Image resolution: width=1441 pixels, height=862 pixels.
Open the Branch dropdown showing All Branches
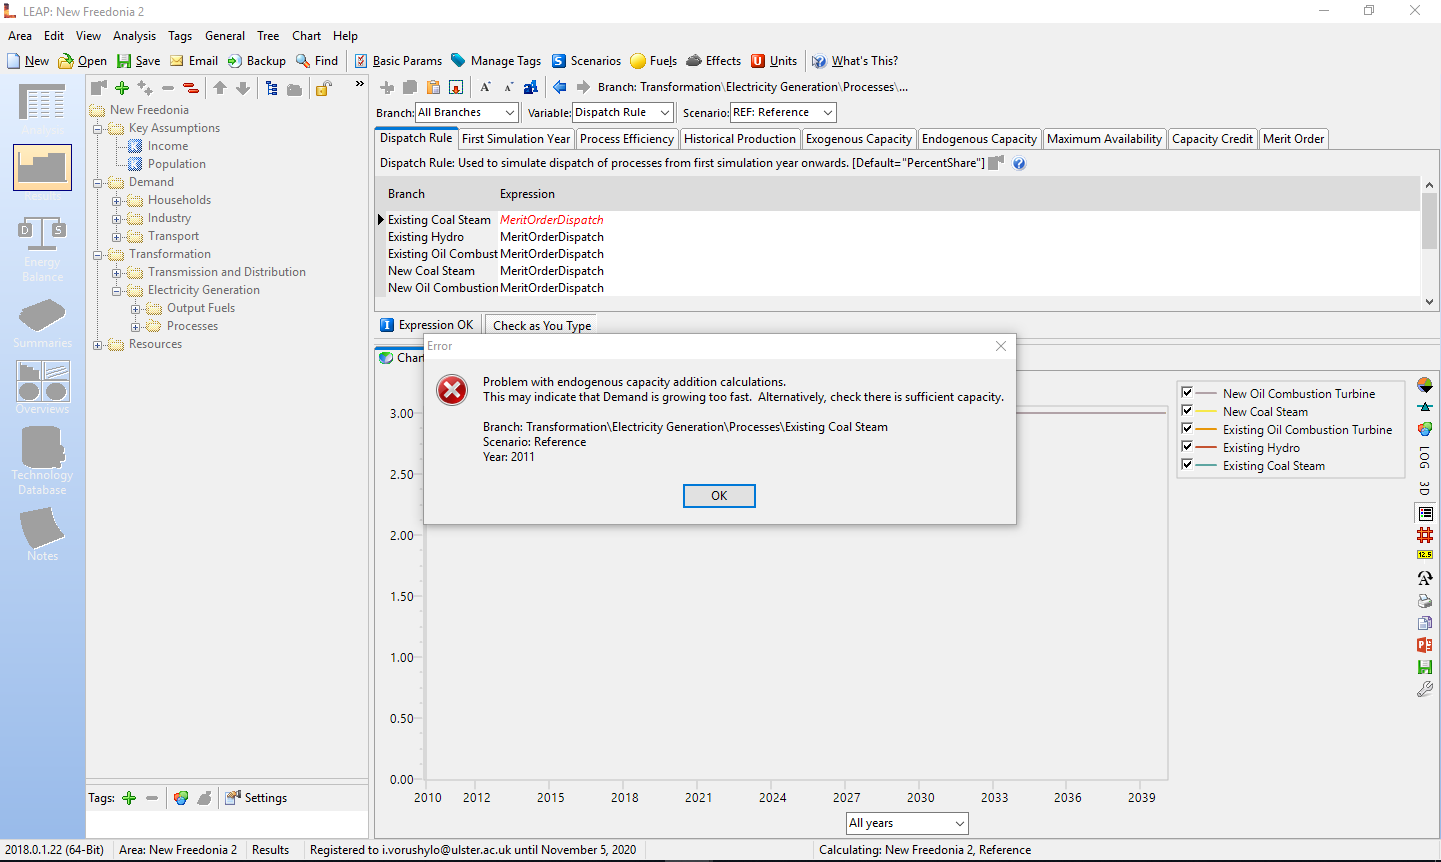tap(467, 113)
